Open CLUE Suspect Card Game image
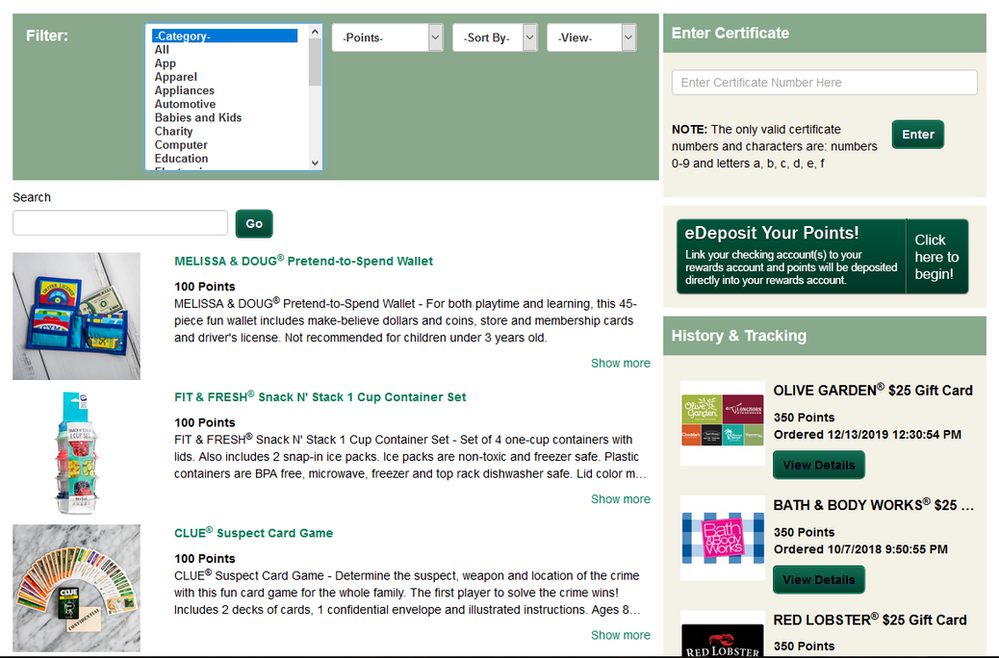This screenshot has width=999, height=658. [76, 588]
